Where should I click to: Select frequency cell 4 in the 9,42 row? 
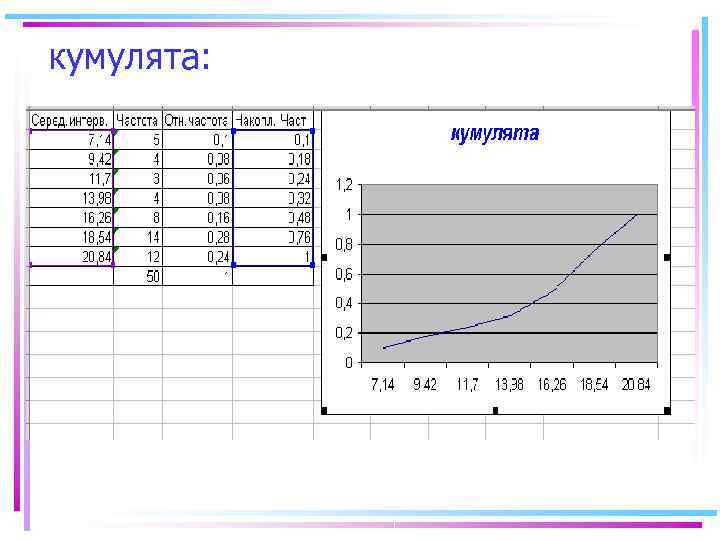coord(138,159)
